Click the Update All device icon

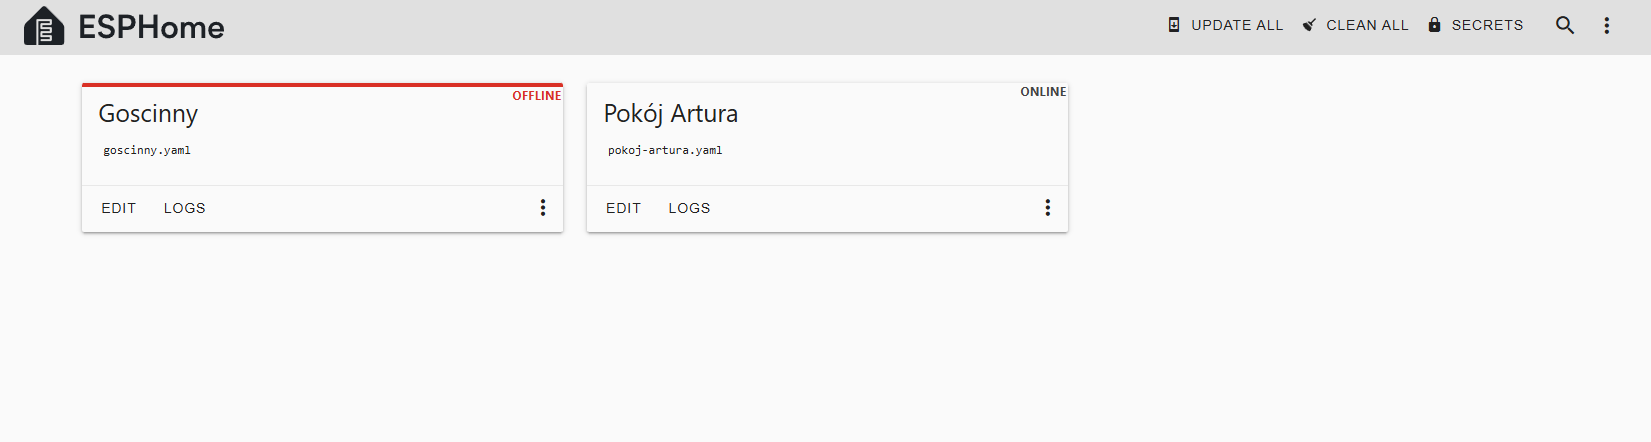click(1174, 25)
